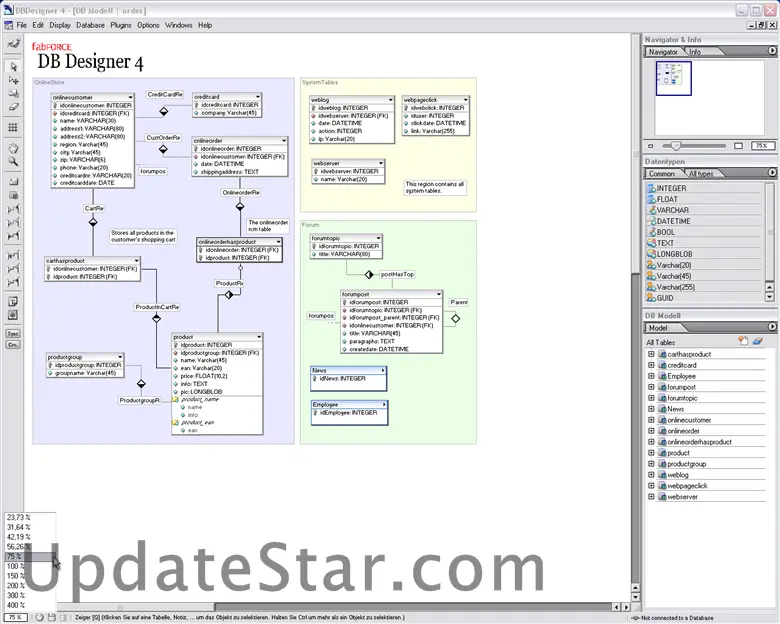Click the Navigator 75% zoom field
Viewport: 780px width, 624px height.
[762, 146]
